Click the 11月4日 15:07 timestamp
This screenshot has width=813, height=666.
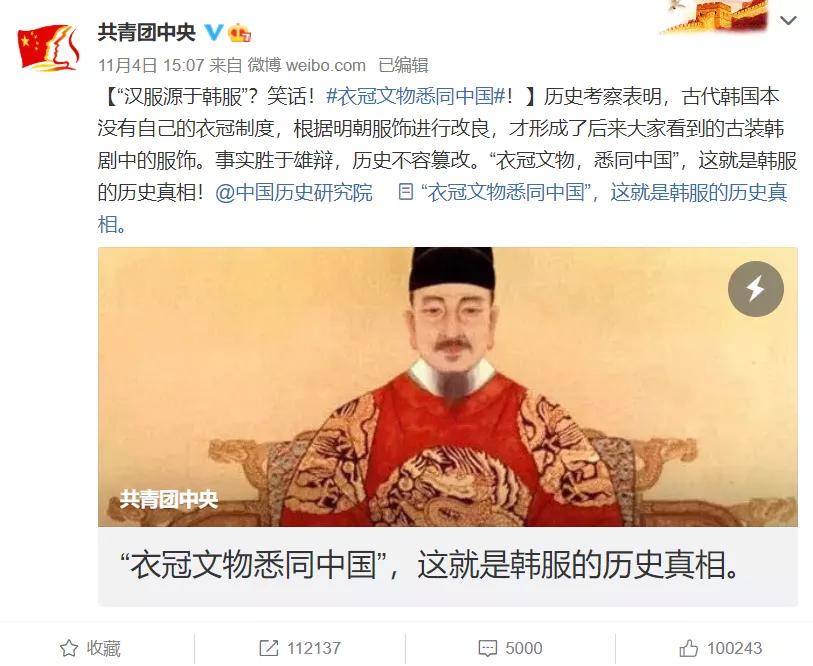pos(151,65)
